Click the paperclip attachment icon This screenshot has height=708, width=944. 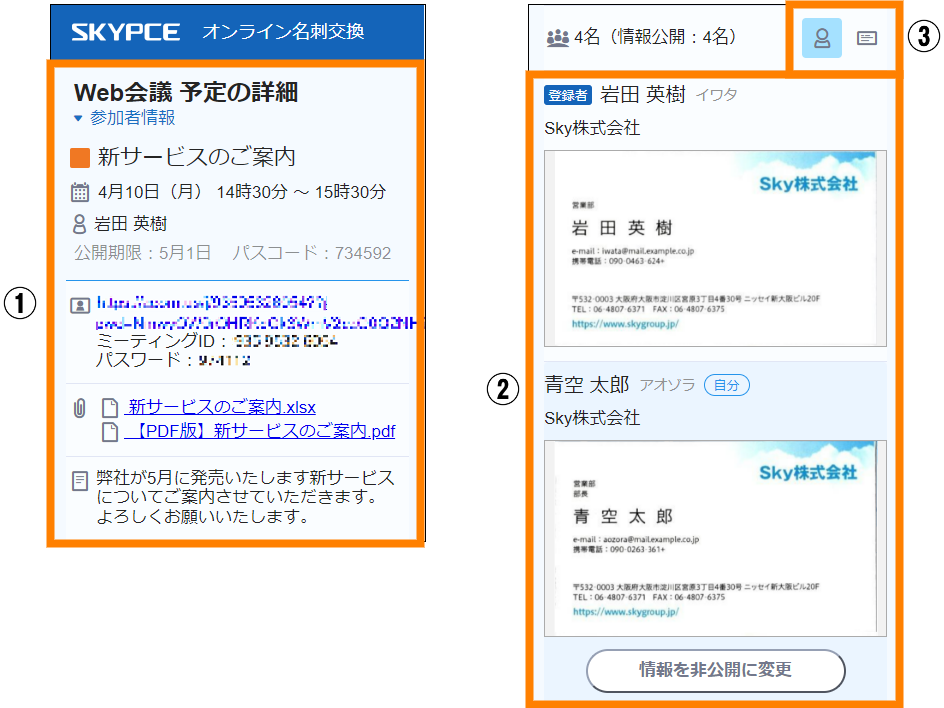[79, 408]
